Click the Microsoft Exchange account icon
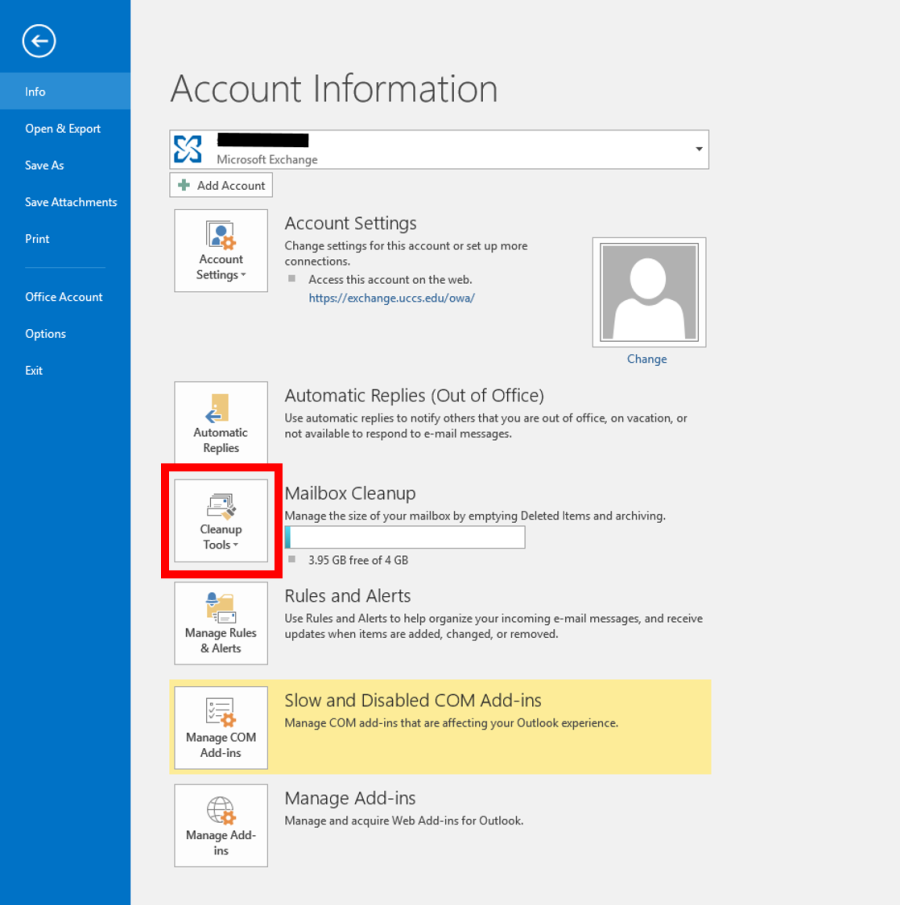The image size is (900, 905). point(188,149)
